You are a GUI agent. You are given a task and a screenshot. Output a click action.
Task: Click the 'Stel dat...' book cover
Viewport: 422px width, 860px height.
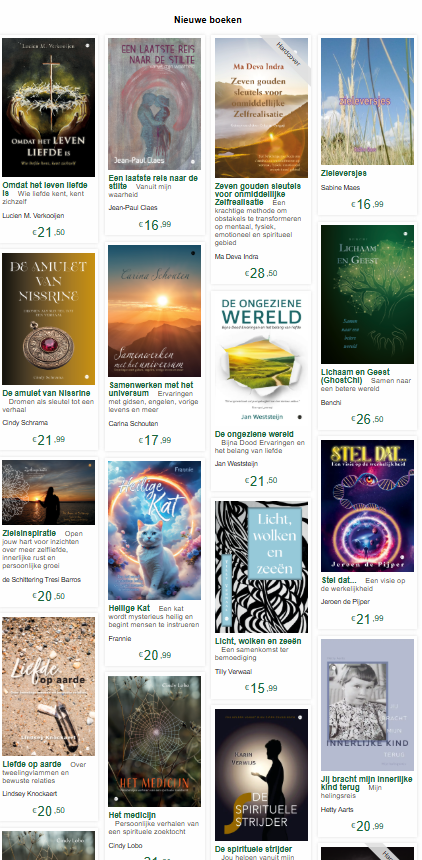pyautogui.click(x=367, y=506)
